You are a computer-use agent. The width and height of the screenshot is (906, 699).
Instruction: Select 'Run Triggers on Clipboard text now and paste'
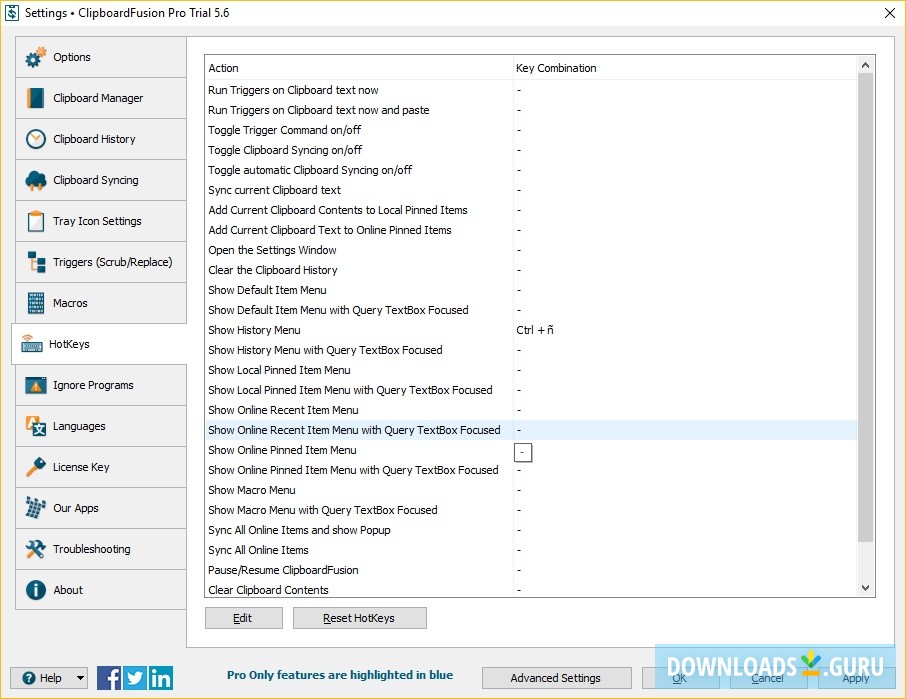[x=530, y=110]
